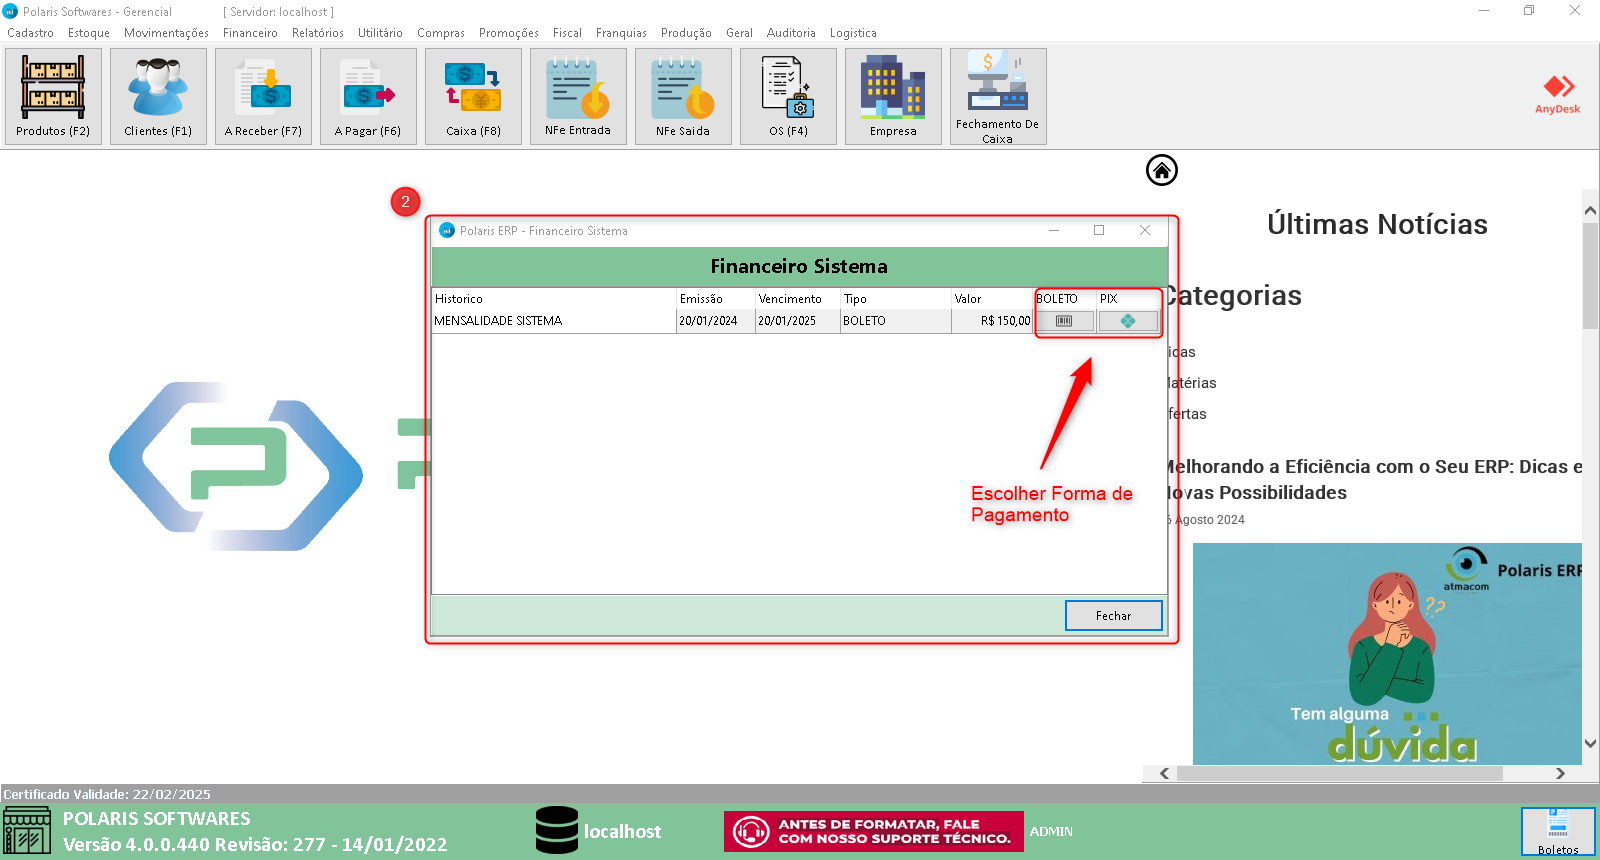Click the Tipo column header
The height and width of the screenshot is (860, 1600).
click(x=895, y=299)
